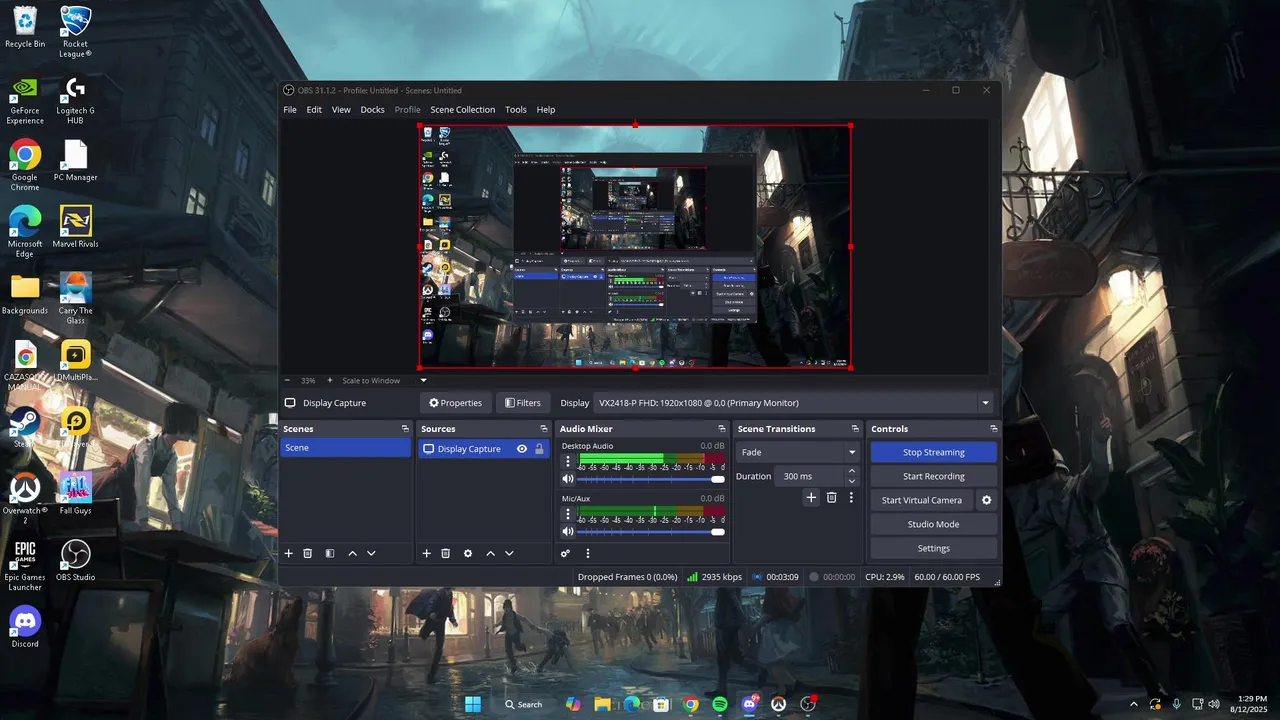Mute Desktop Audio speaker icon

[568, 479]
